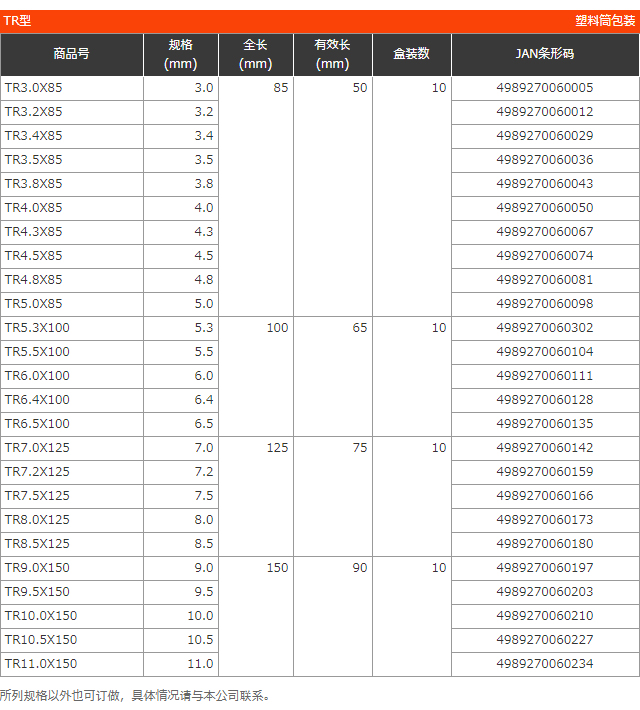Click the 盒装数 column header

click(411, 54)
